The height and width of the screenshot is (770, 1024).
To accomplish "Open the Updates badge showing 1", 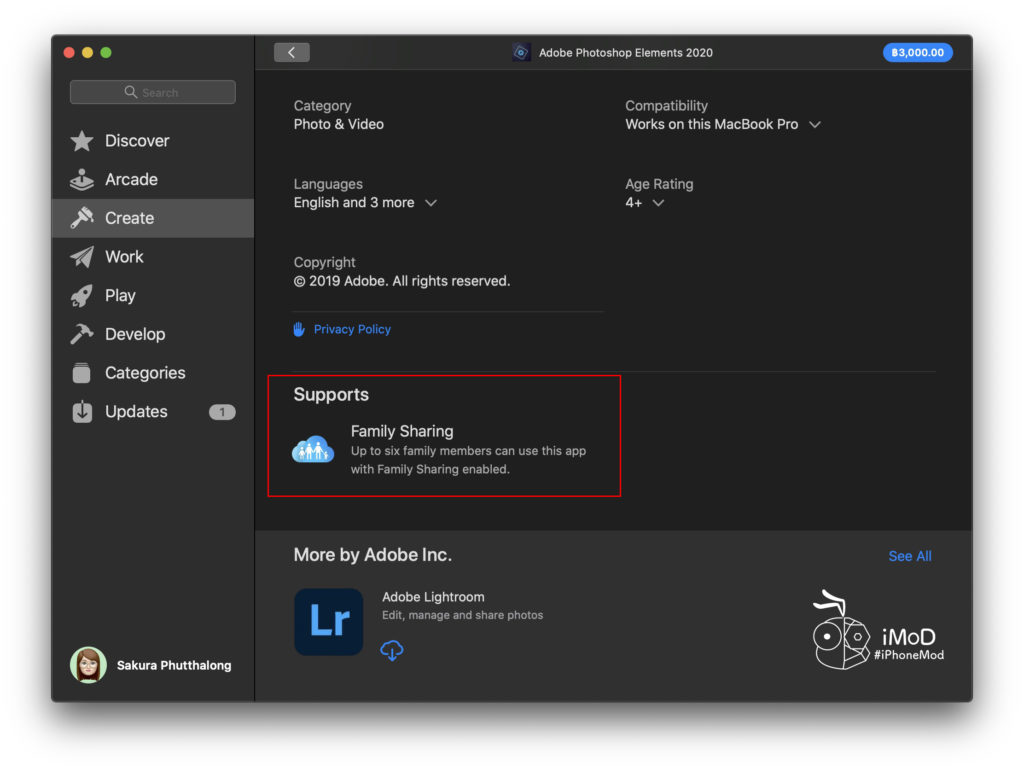I will point(222,412).
